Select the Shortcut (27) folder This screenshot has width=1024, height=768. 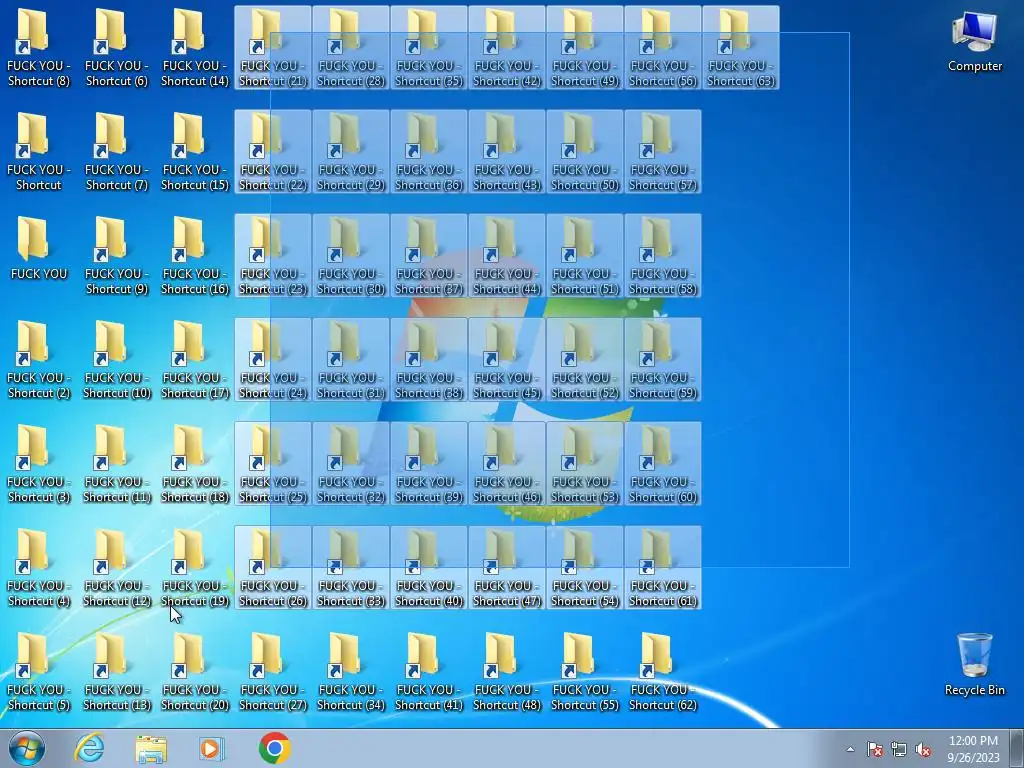point(273,672)
